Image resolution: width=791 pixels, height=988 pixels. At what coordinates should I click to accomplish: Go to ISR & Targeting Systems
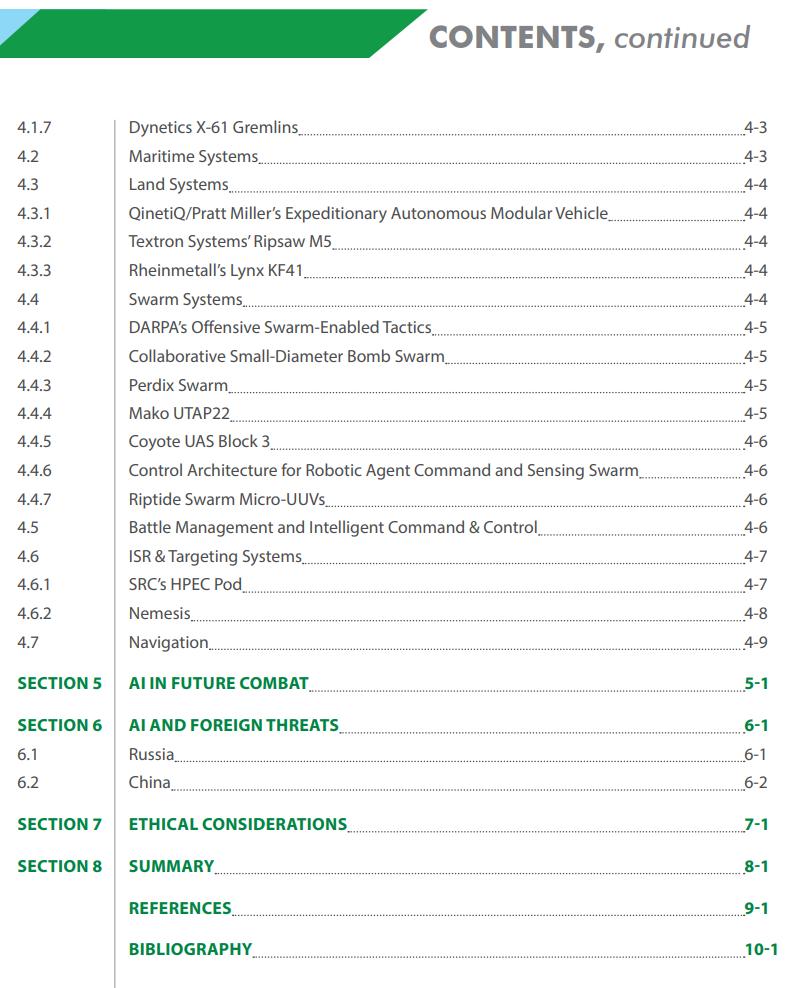[x=215, y=557]
